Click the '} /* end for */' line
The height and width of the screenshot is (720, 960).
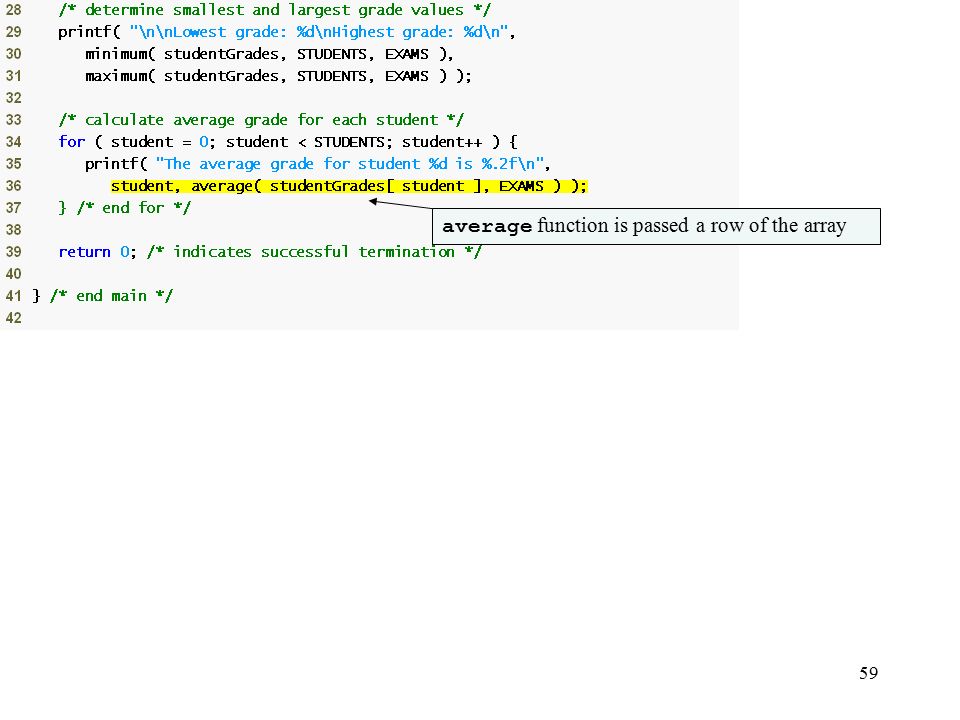pyautogui.click(x=125, y=208)
